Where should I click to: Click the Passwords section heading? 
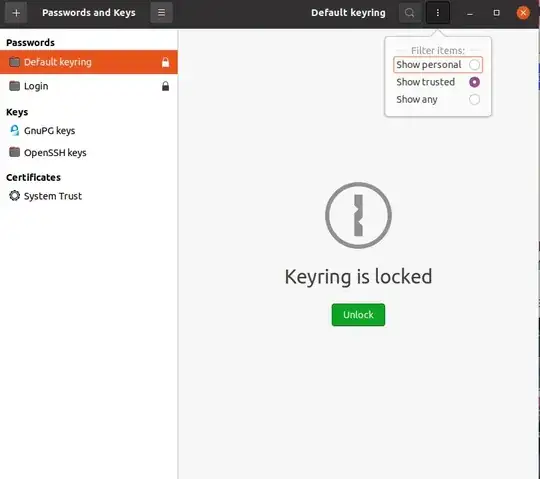point(30,43)
